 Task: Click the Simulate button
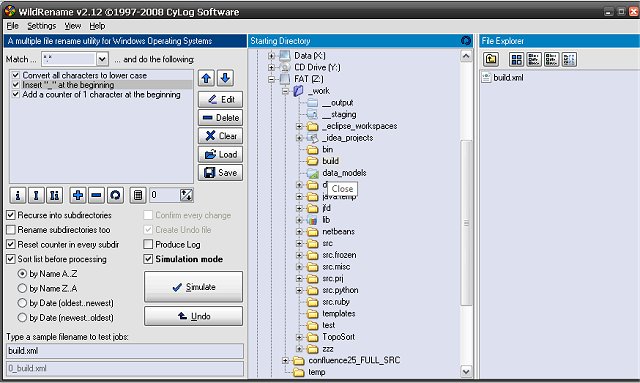(193, 287)
